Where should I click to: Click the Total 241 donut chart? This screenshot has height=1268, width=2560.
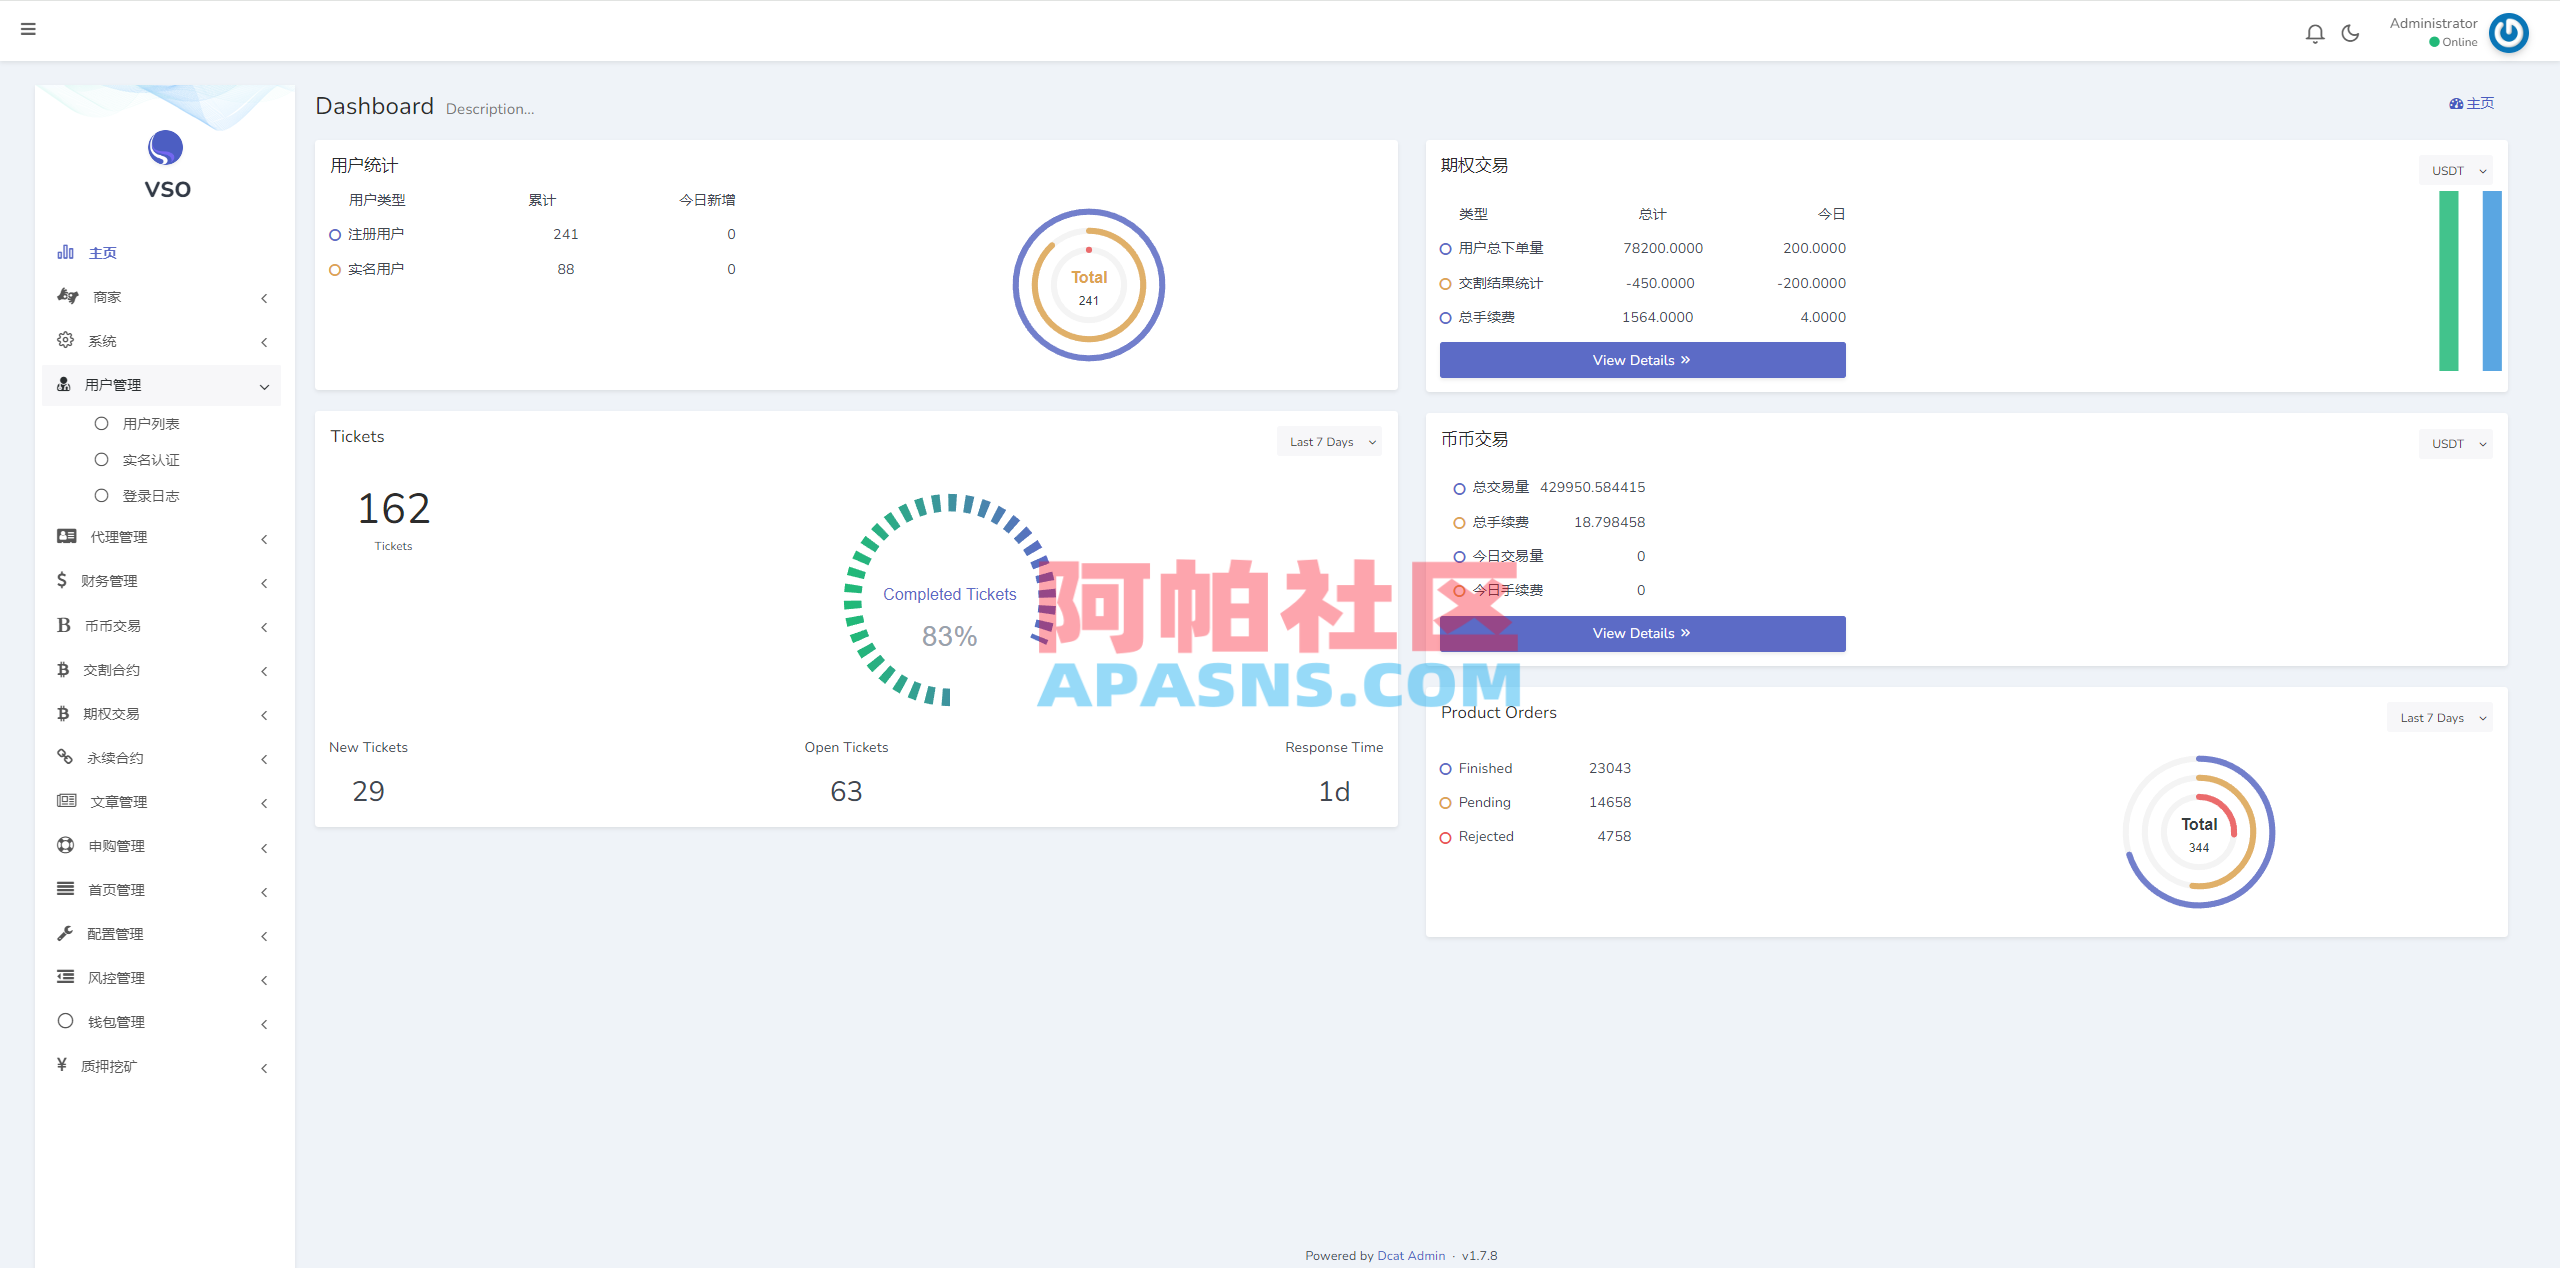pyautogui.click(x=1089, y=285)
